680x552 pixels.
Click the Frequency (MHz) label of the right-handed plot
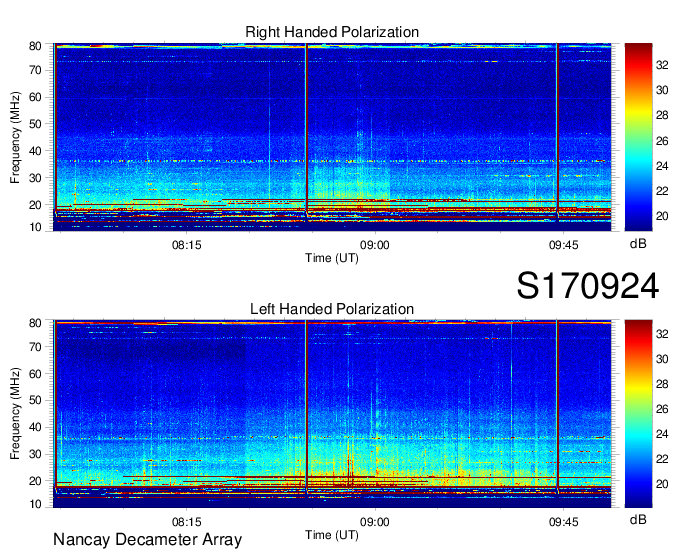click(x=15, y=137)
